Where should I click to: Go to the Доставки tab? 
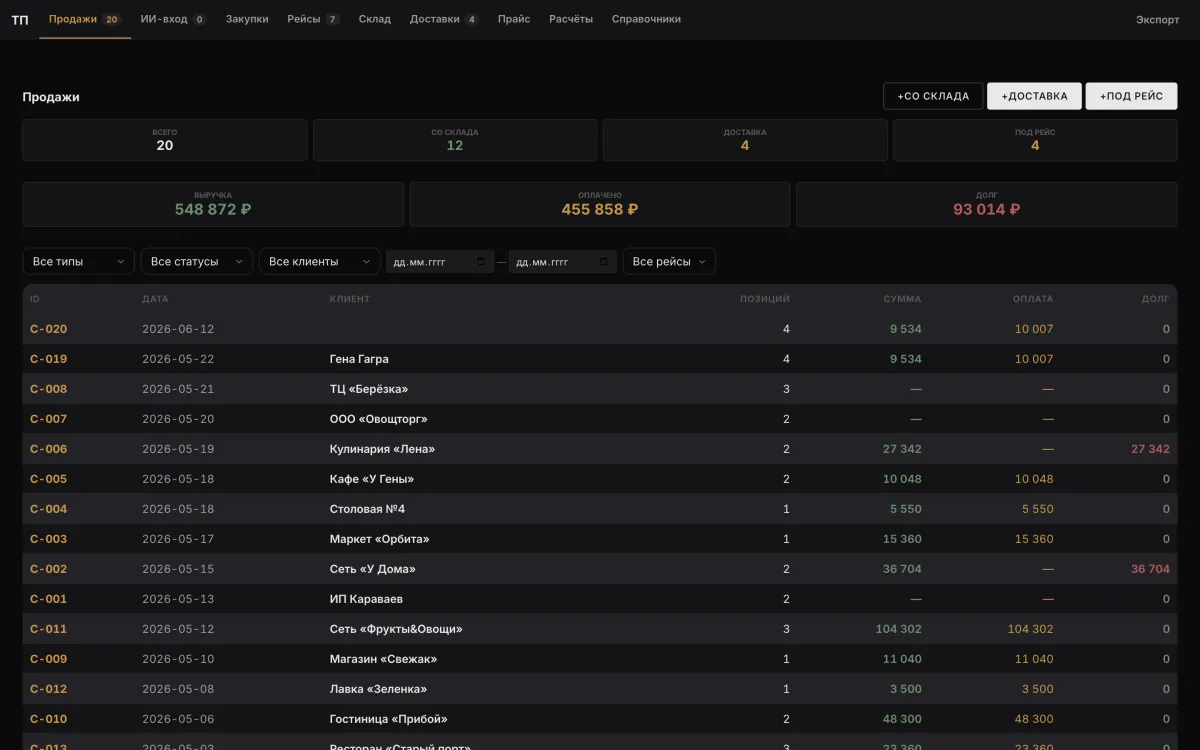click(x=444, y=19)
